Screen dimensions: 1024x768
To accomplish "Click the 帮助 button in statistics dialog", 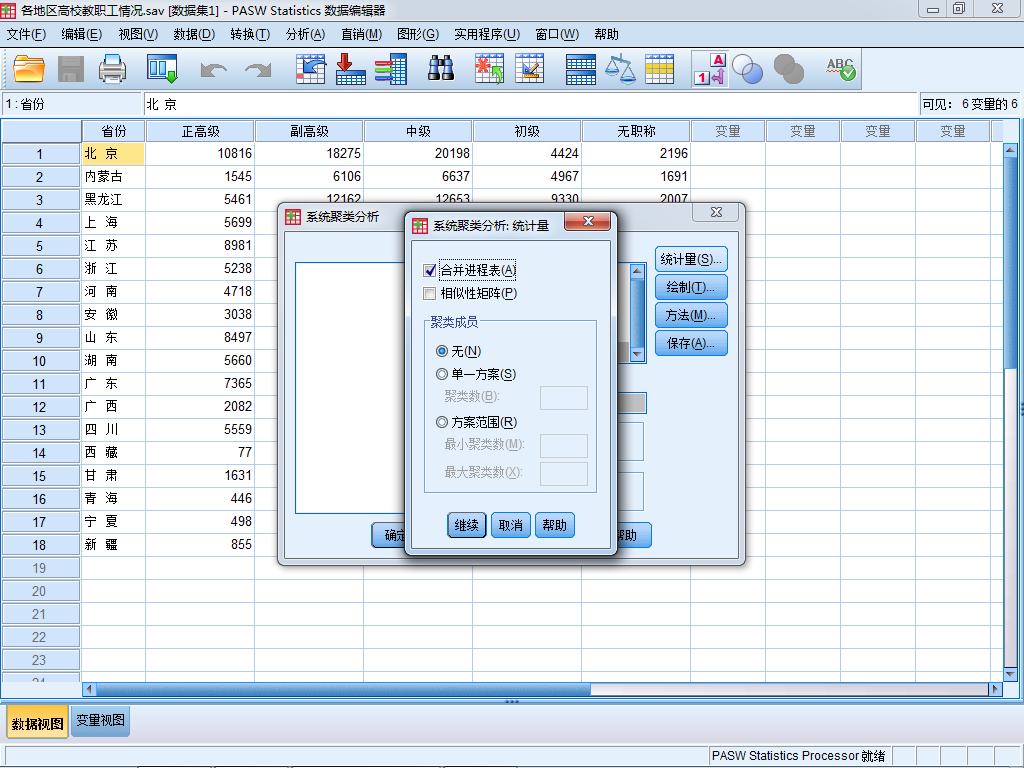I will pos(554,525).
